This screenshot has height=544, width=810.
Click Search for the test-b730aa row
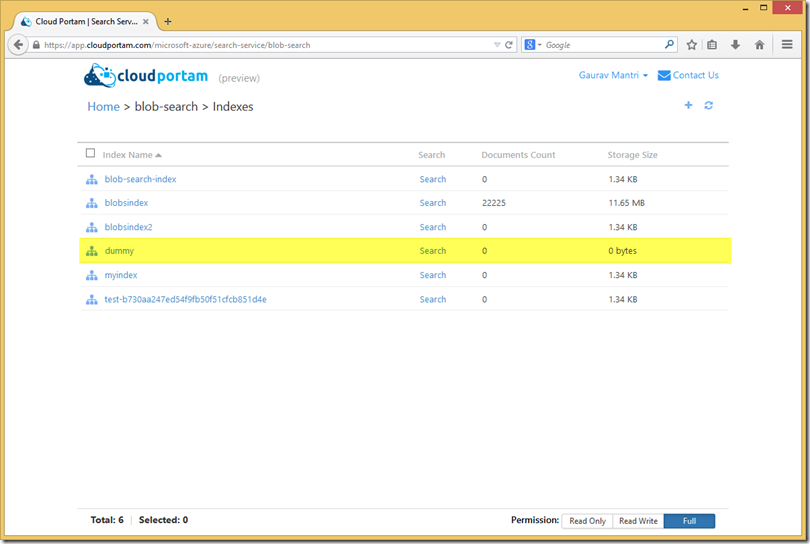(x=433, y=300)
